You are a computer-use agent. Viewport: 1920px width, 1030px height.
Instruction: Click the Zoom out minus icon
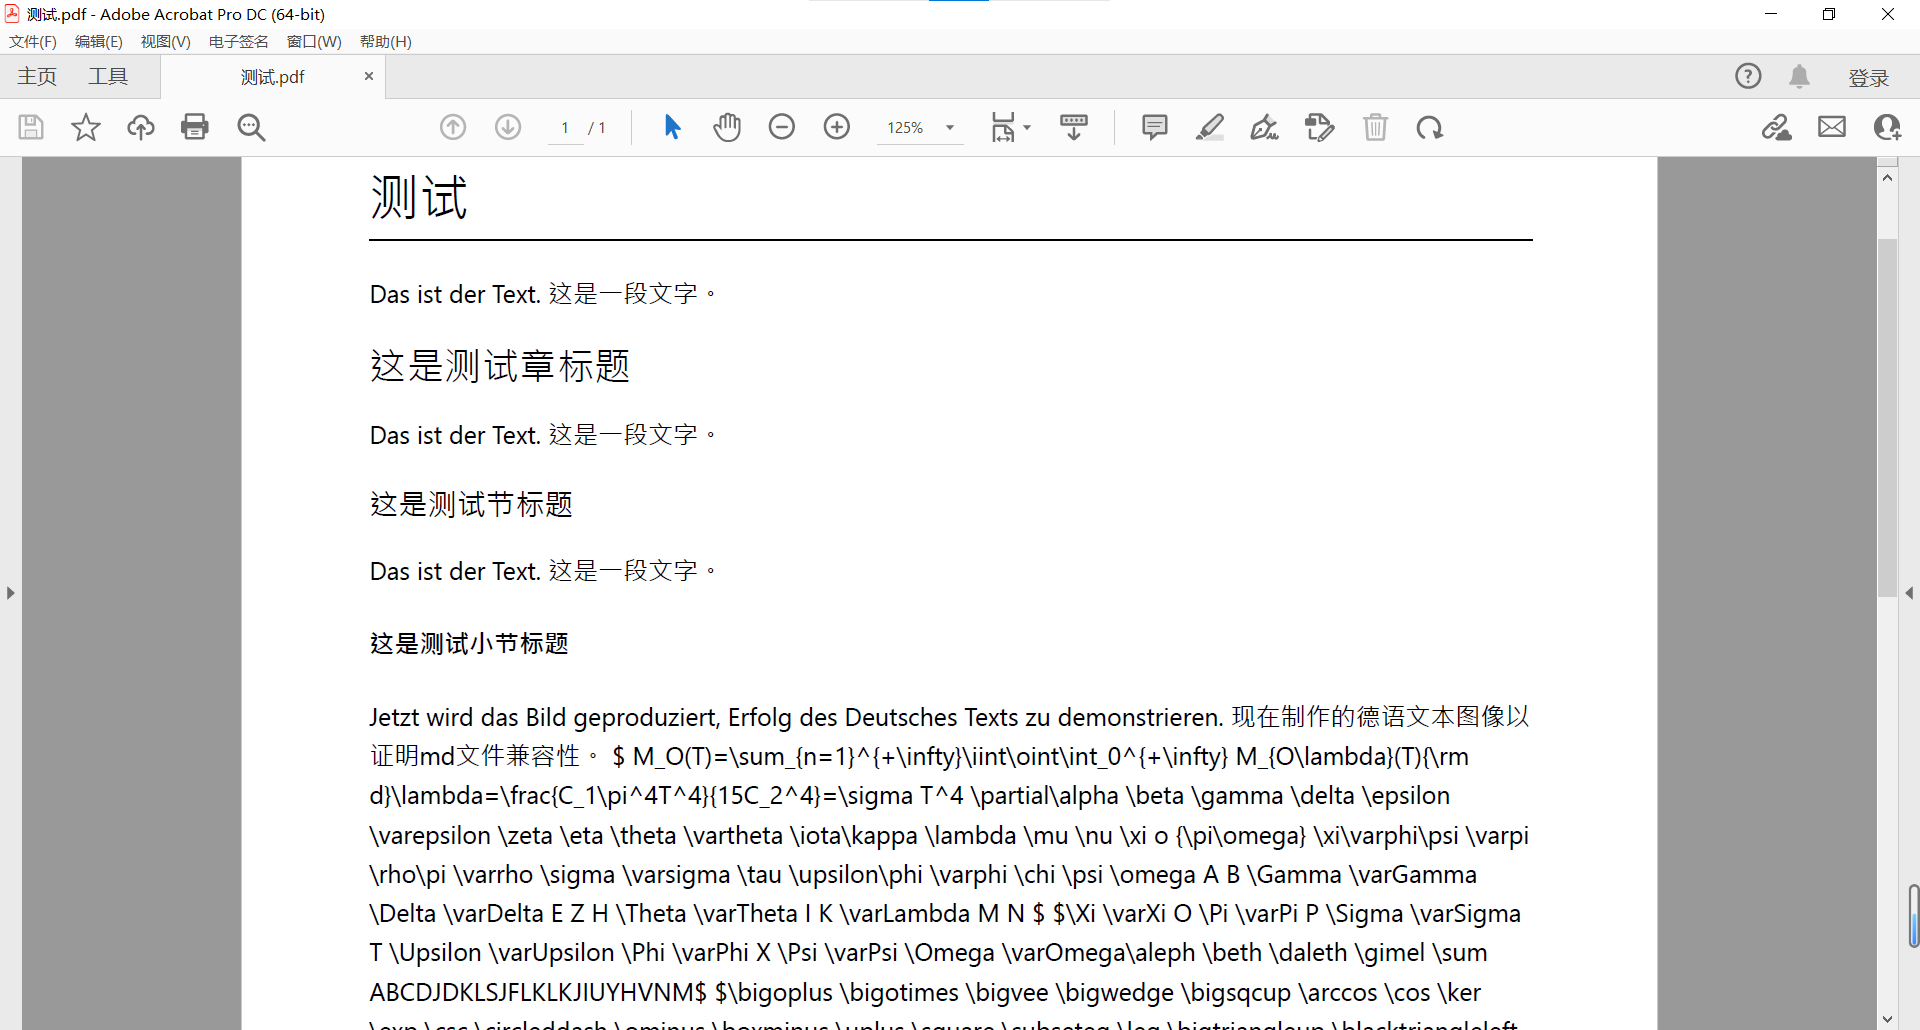[x=782, y=127]
